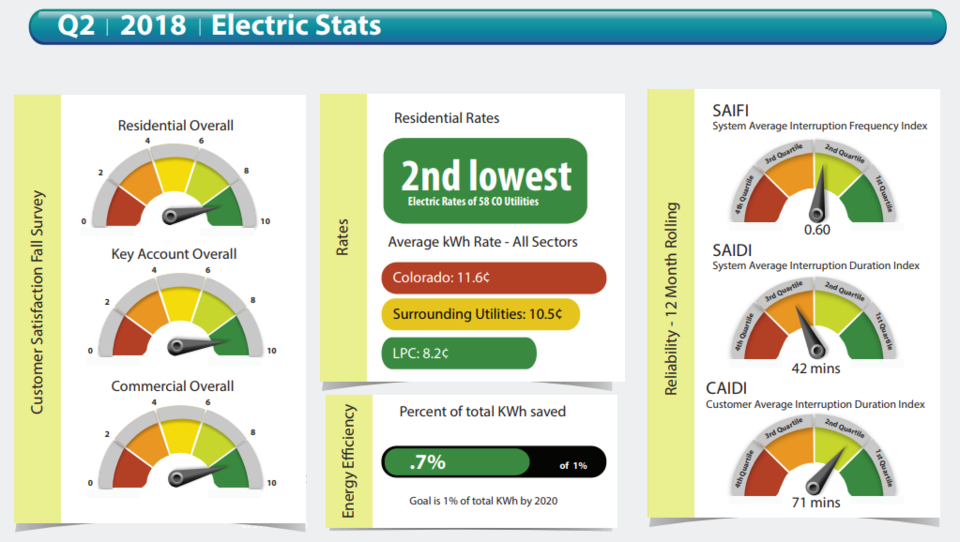Click the '0' scale label on Commercial gauge
The height and width of the screenshot is (542, 960).
tap(90, 483)
